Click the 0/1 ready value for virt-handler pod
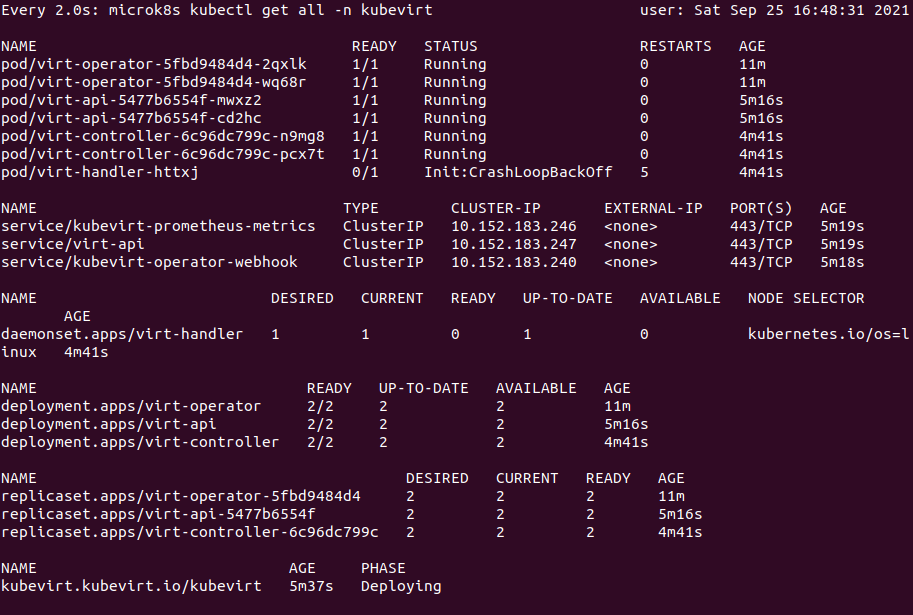 click(365, 173)
